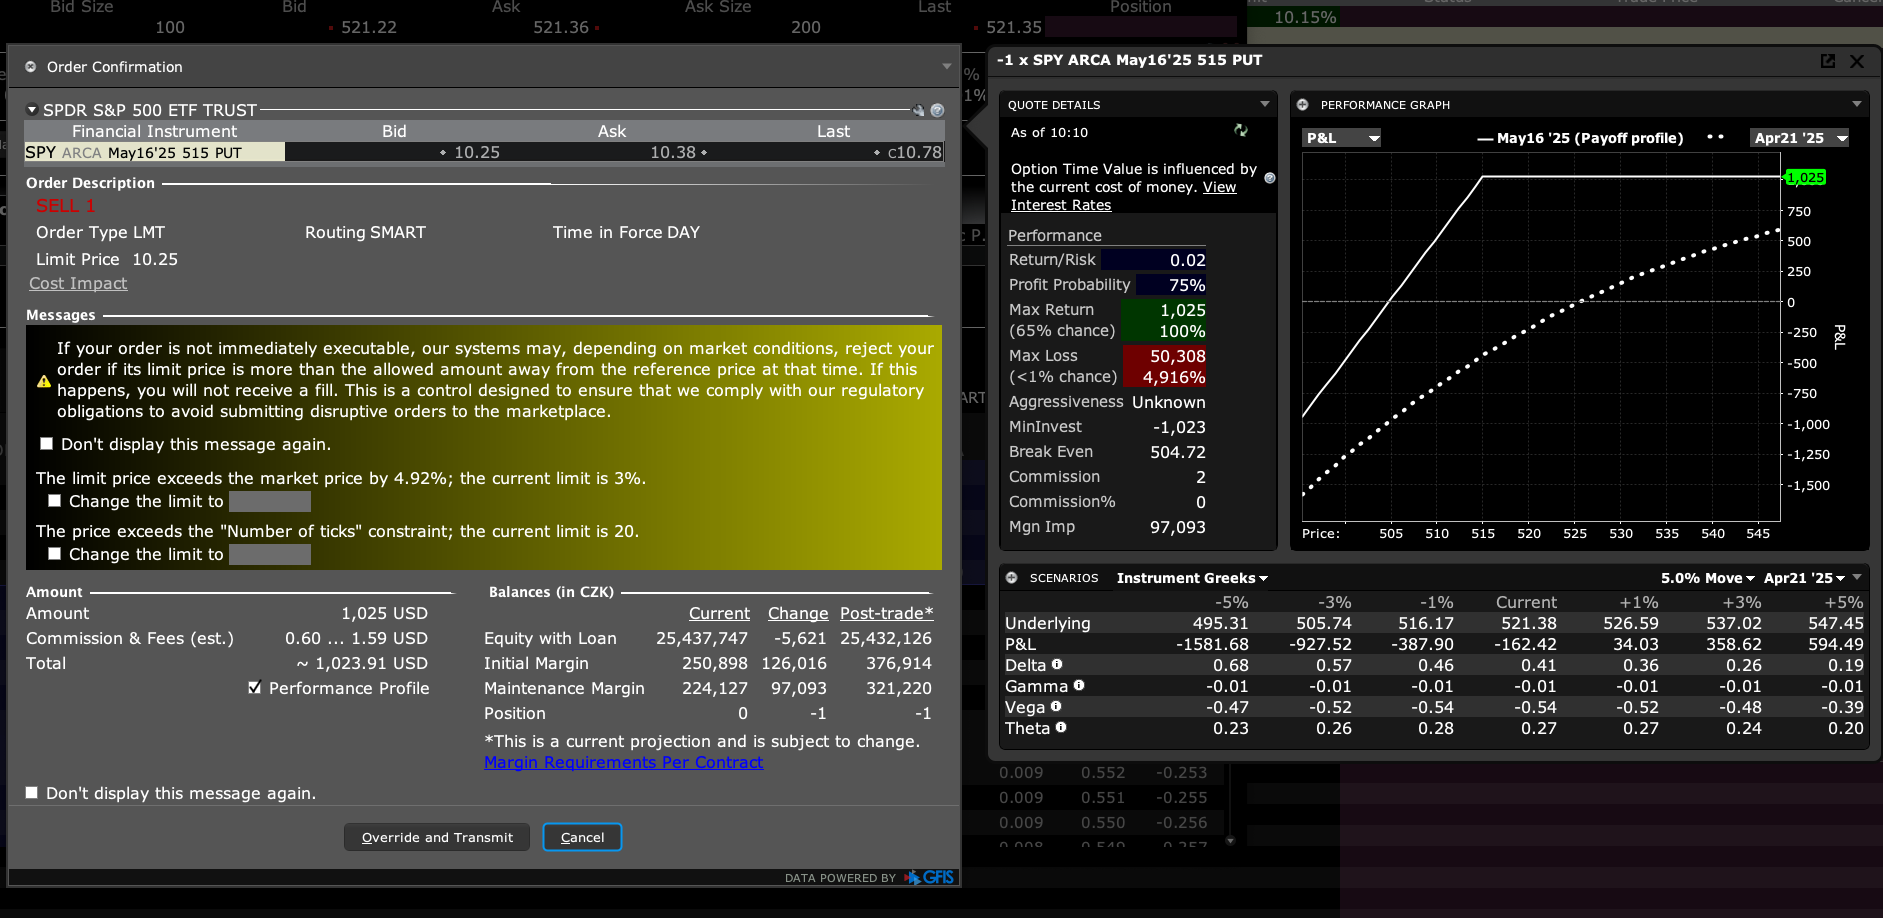This screenshot has height=918, width=1883.
Task: Tick bottom 'Don't display this message again' checkbox
Action: pos(32,793)
